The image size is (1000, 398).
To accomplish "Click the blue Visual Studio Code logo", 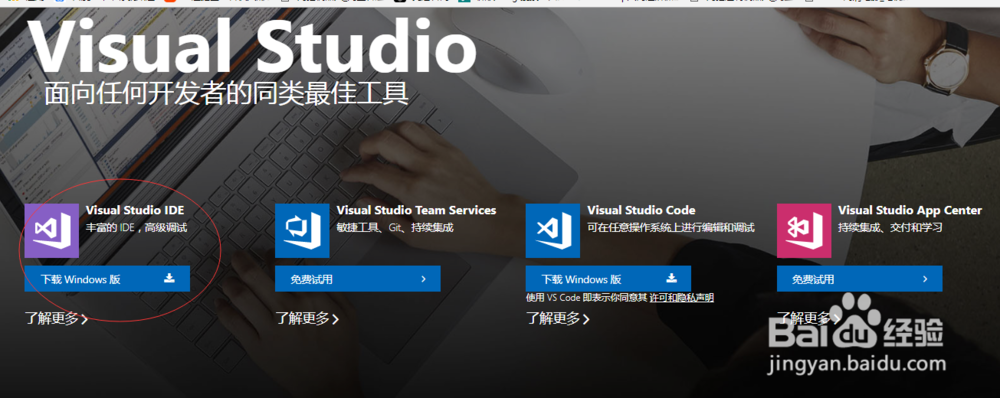I will (x=553, y=231).
